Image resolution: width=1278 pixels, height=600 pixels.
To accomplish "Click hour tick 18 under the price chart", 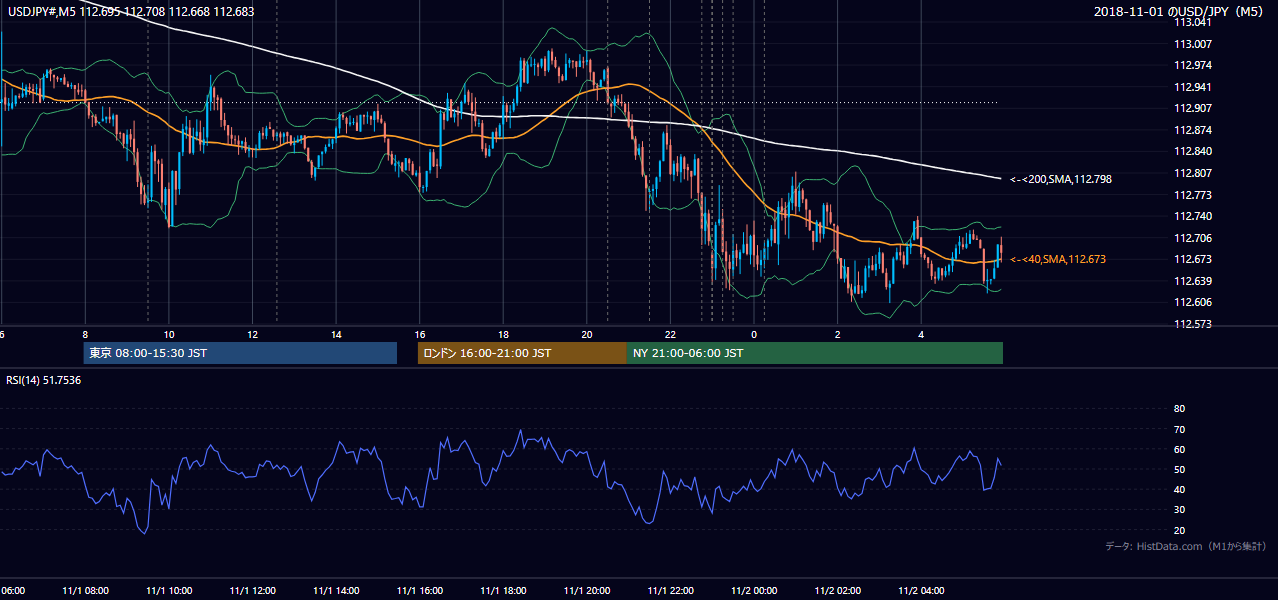I will (x=504, y=334).
